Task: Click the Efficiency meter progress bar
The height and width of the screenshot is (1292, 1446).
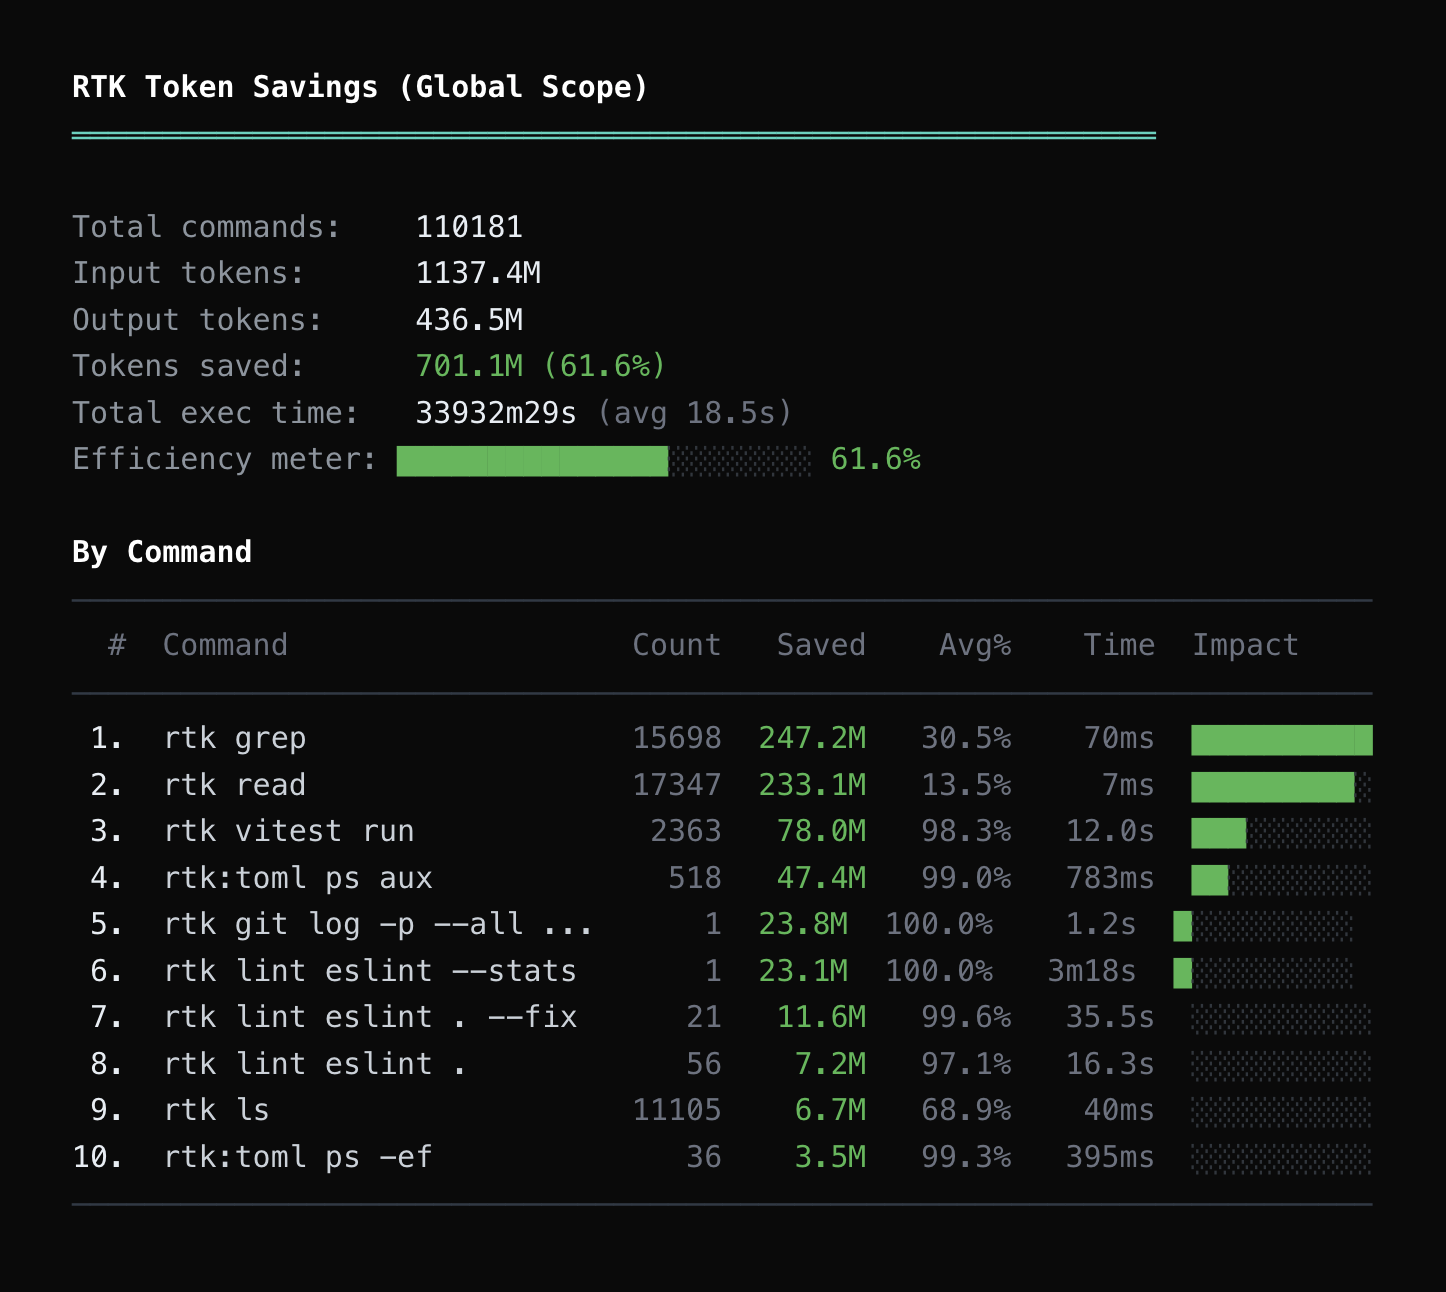Action: (604, 461)
